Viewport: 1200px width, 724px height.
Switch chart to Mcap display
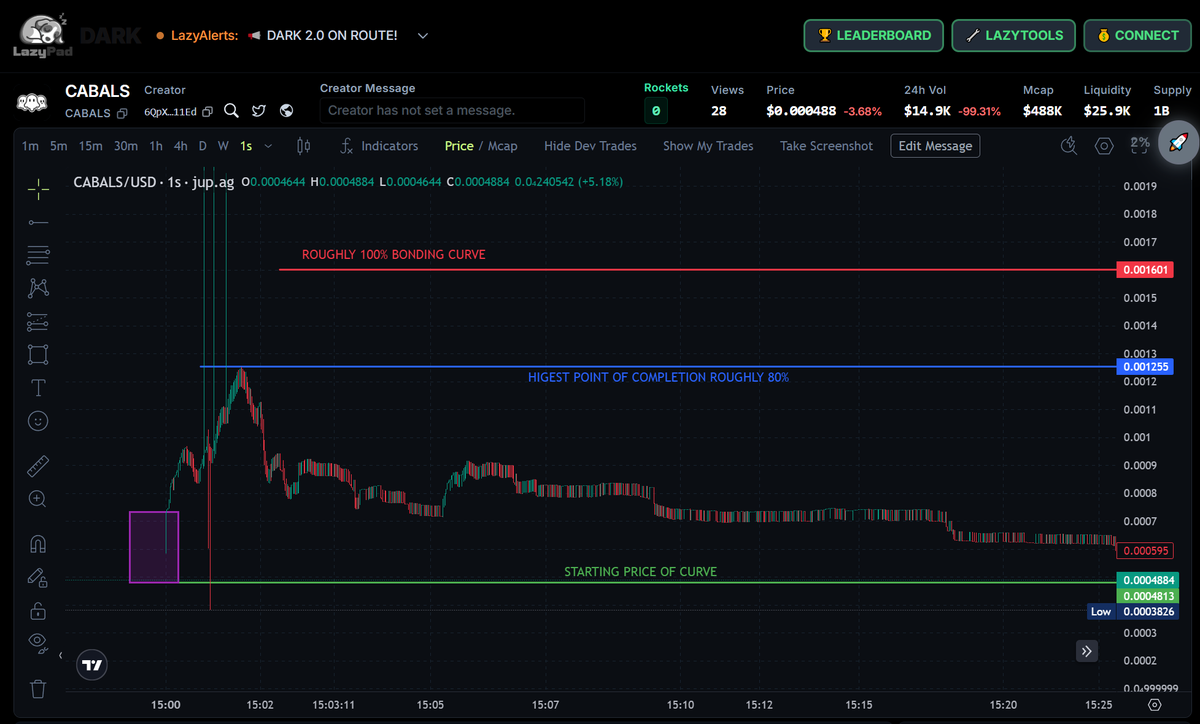[502, 146]
